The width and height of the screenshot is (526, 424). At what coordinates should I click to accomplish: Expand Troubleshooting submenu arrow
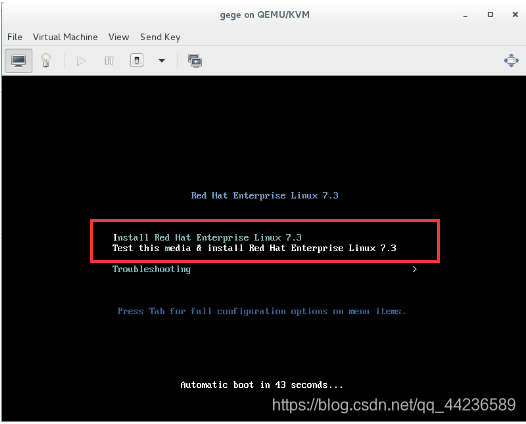click(415, 269)
